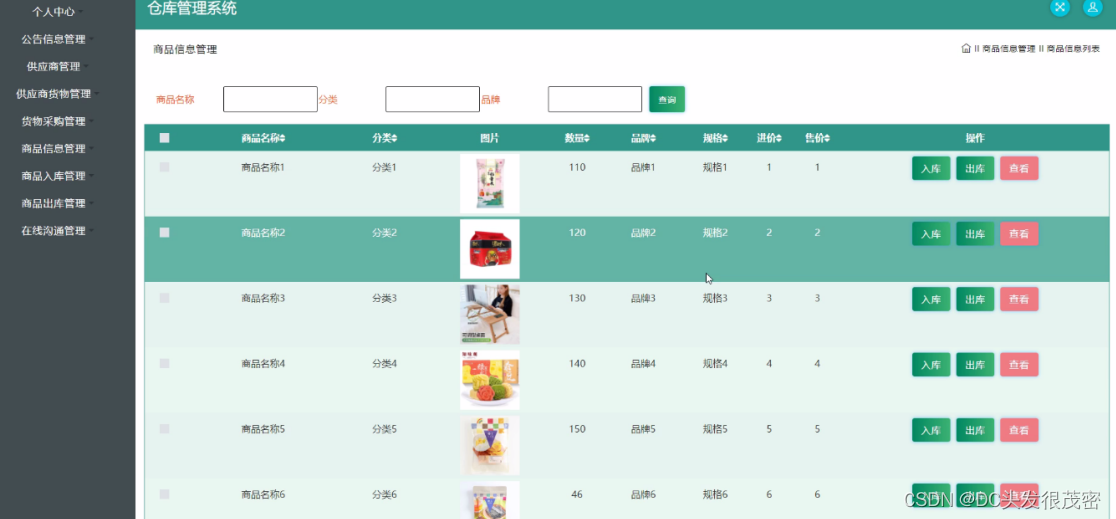Select the quantity value 150

click(x=577, y=429)
